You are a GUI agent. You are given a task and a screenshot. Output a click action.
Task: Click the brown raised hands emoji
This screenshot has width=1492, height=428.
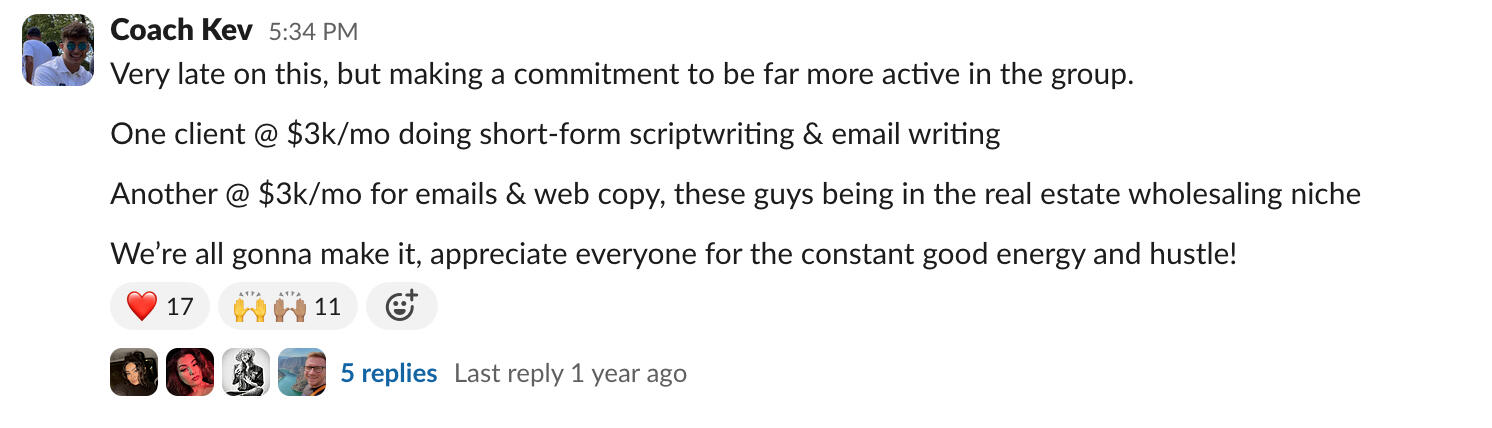(290, 306)
